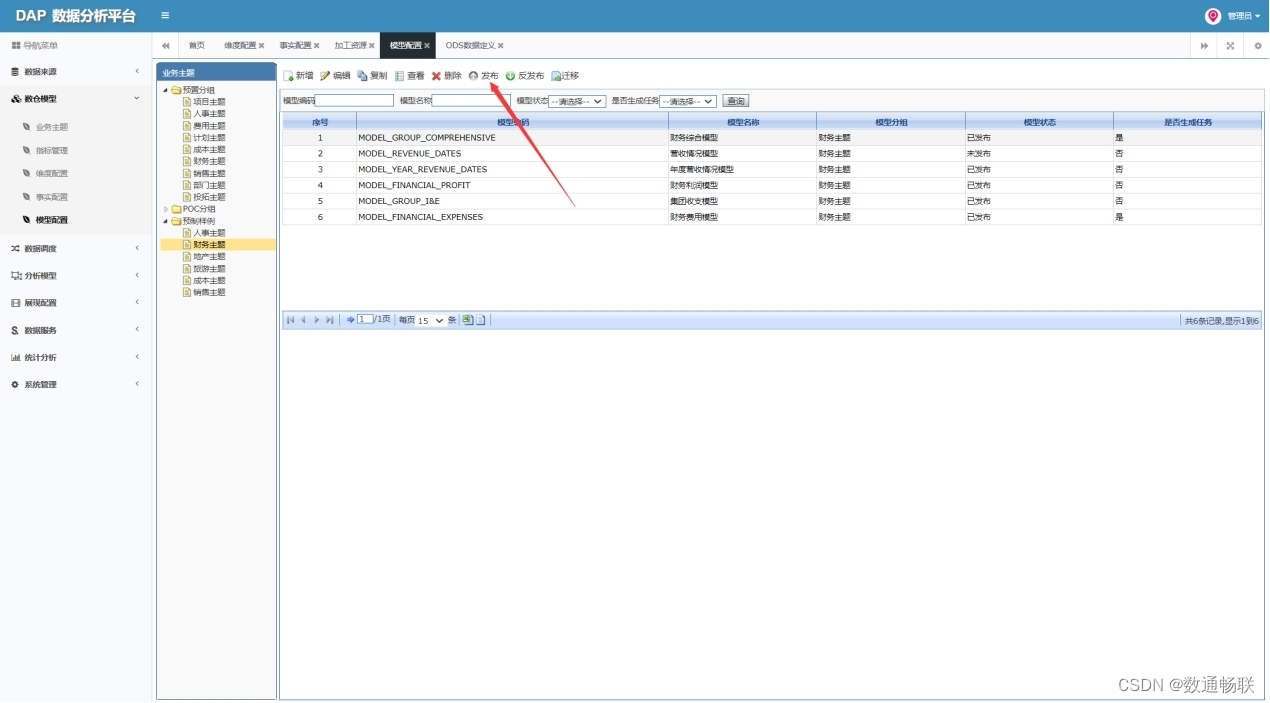Select 费用主题 in the theme tree
The height and width of the screenshot is (703, 1270).
(x=209, y=126)
